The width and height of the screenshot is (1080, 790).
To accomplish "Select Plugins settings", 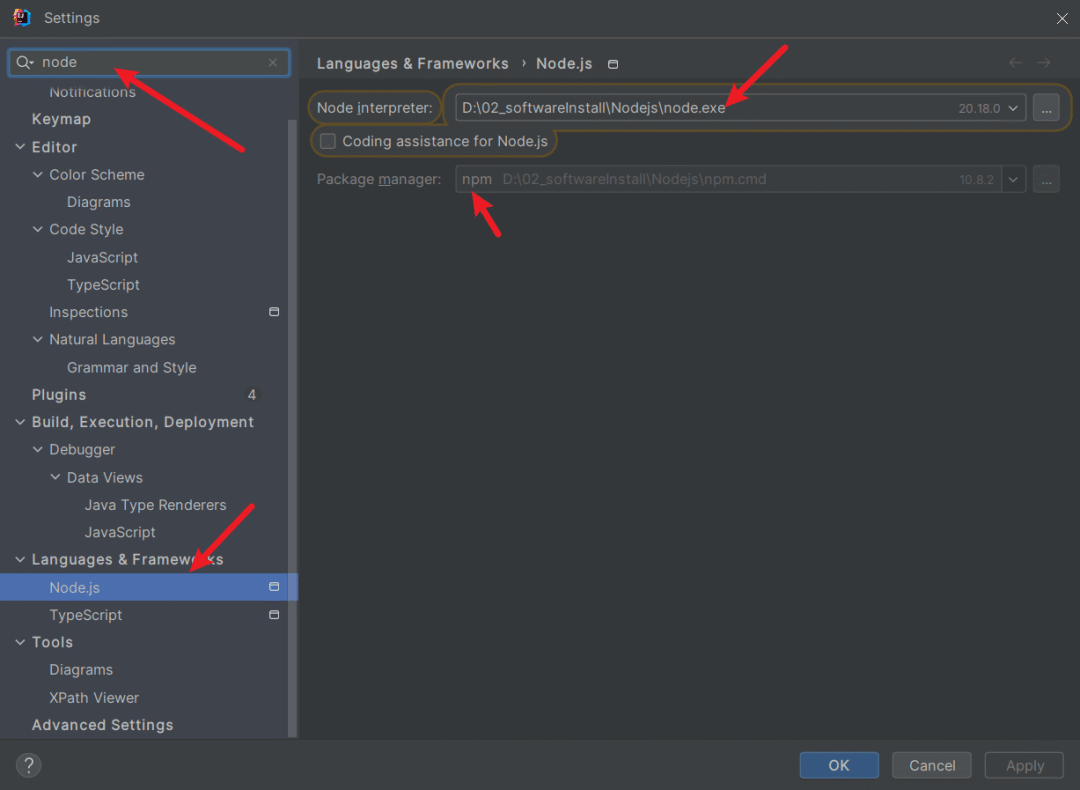I will [x=59, y=395].
